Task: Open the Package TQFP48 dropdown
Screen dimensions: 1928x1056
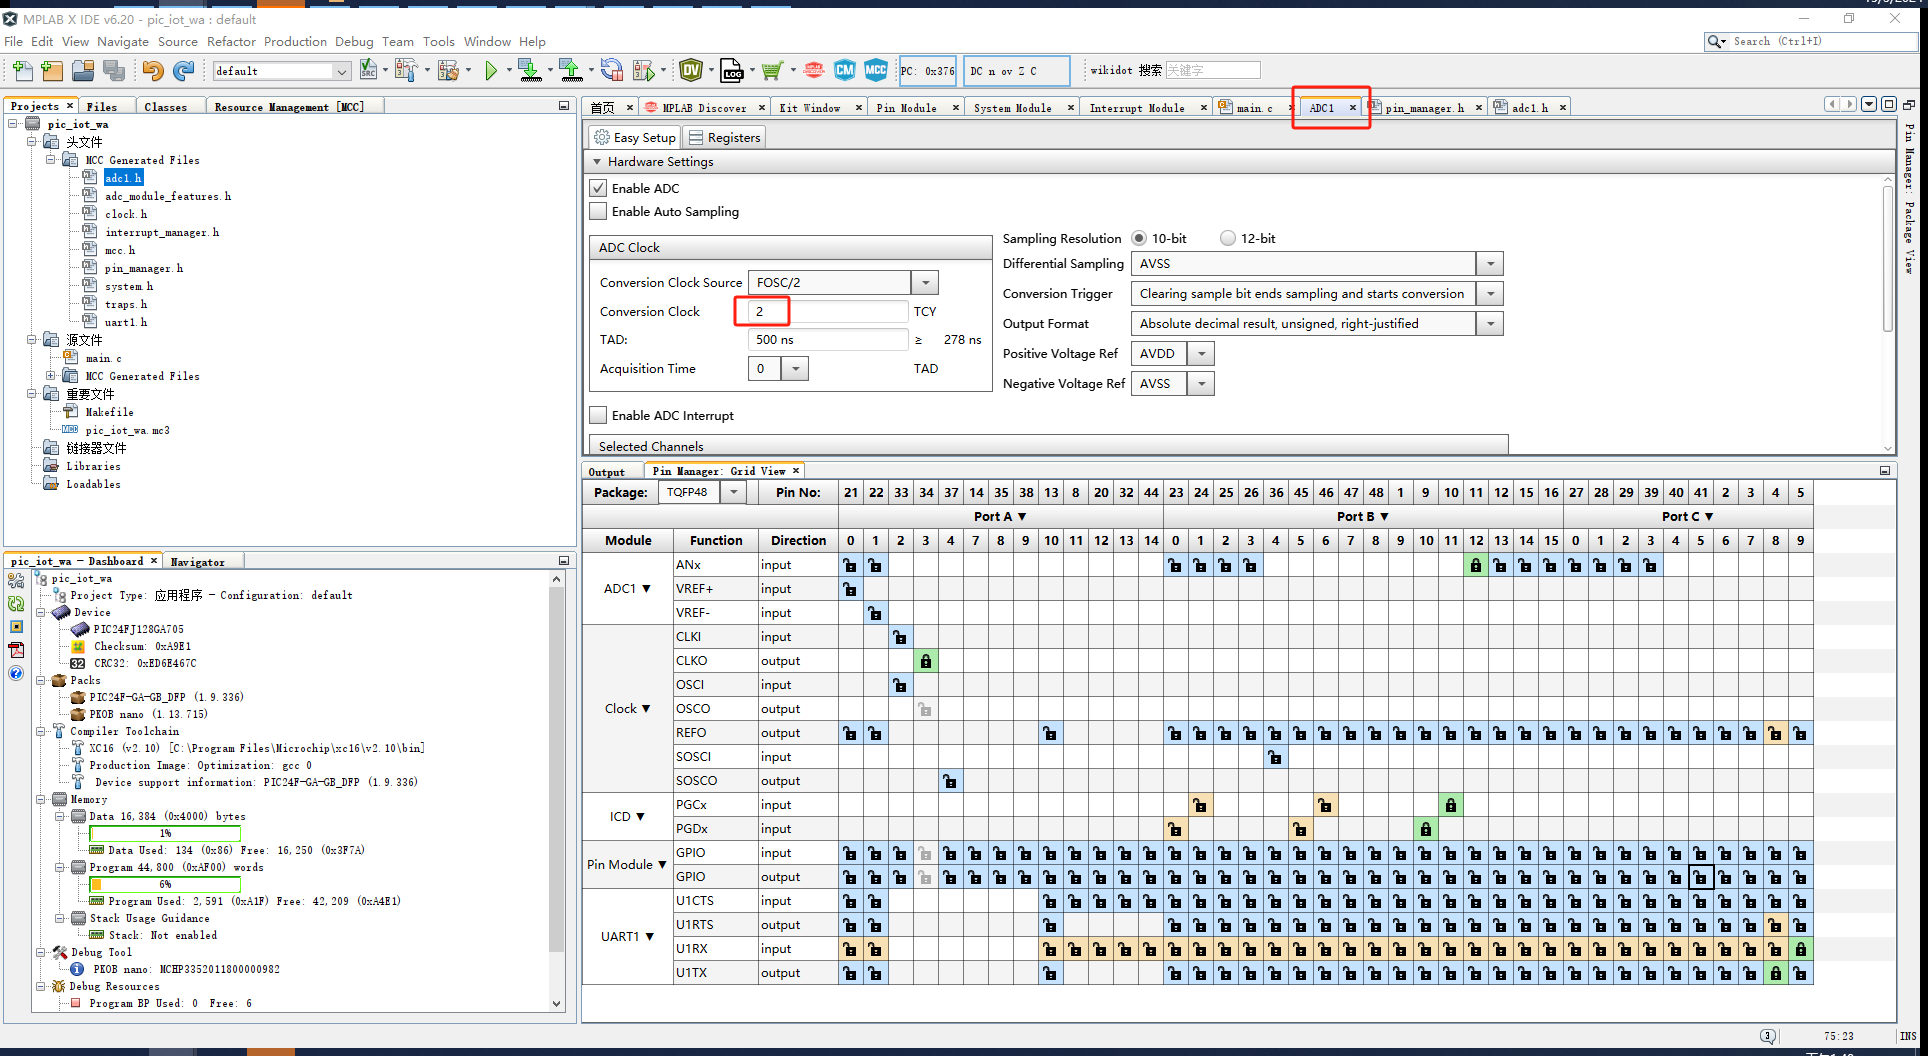Action: click(734, 492)
